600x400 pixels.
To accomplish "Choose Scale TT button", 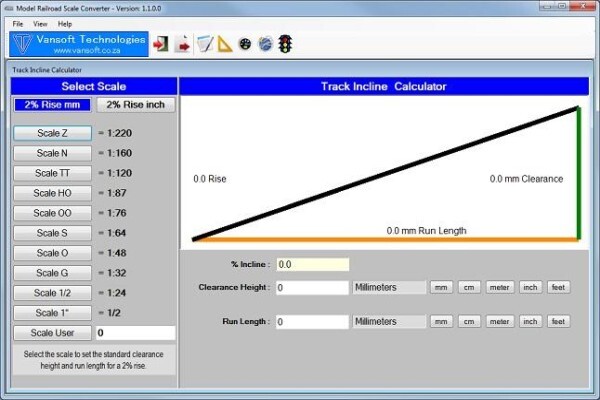I will pos(52,173).
